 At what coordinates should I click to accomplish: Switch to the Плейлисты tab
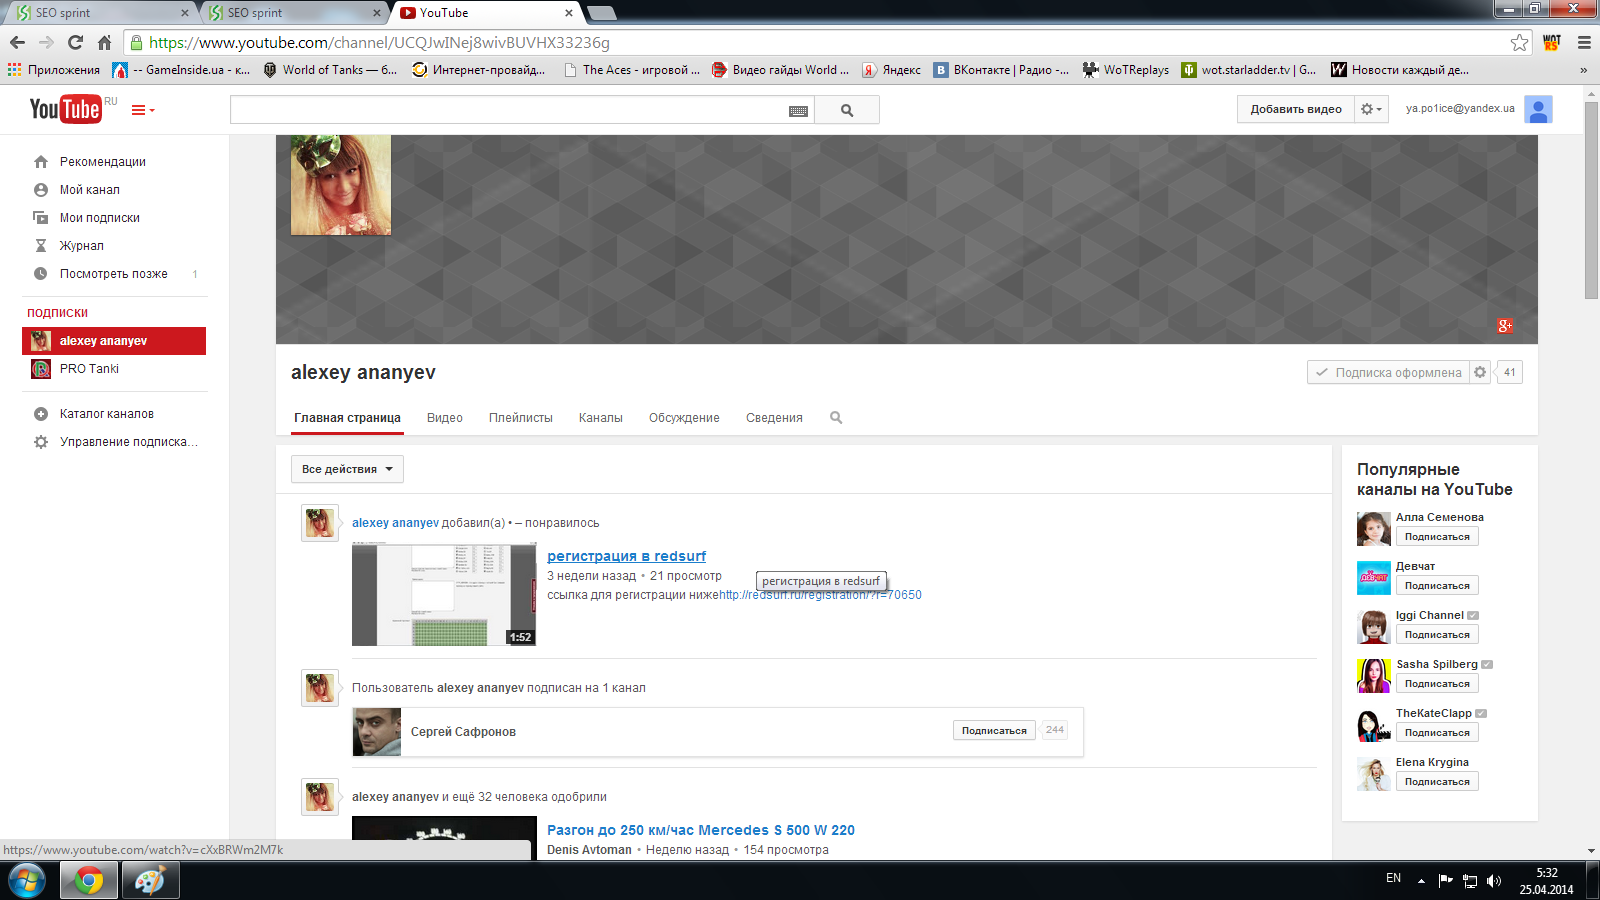521,418
